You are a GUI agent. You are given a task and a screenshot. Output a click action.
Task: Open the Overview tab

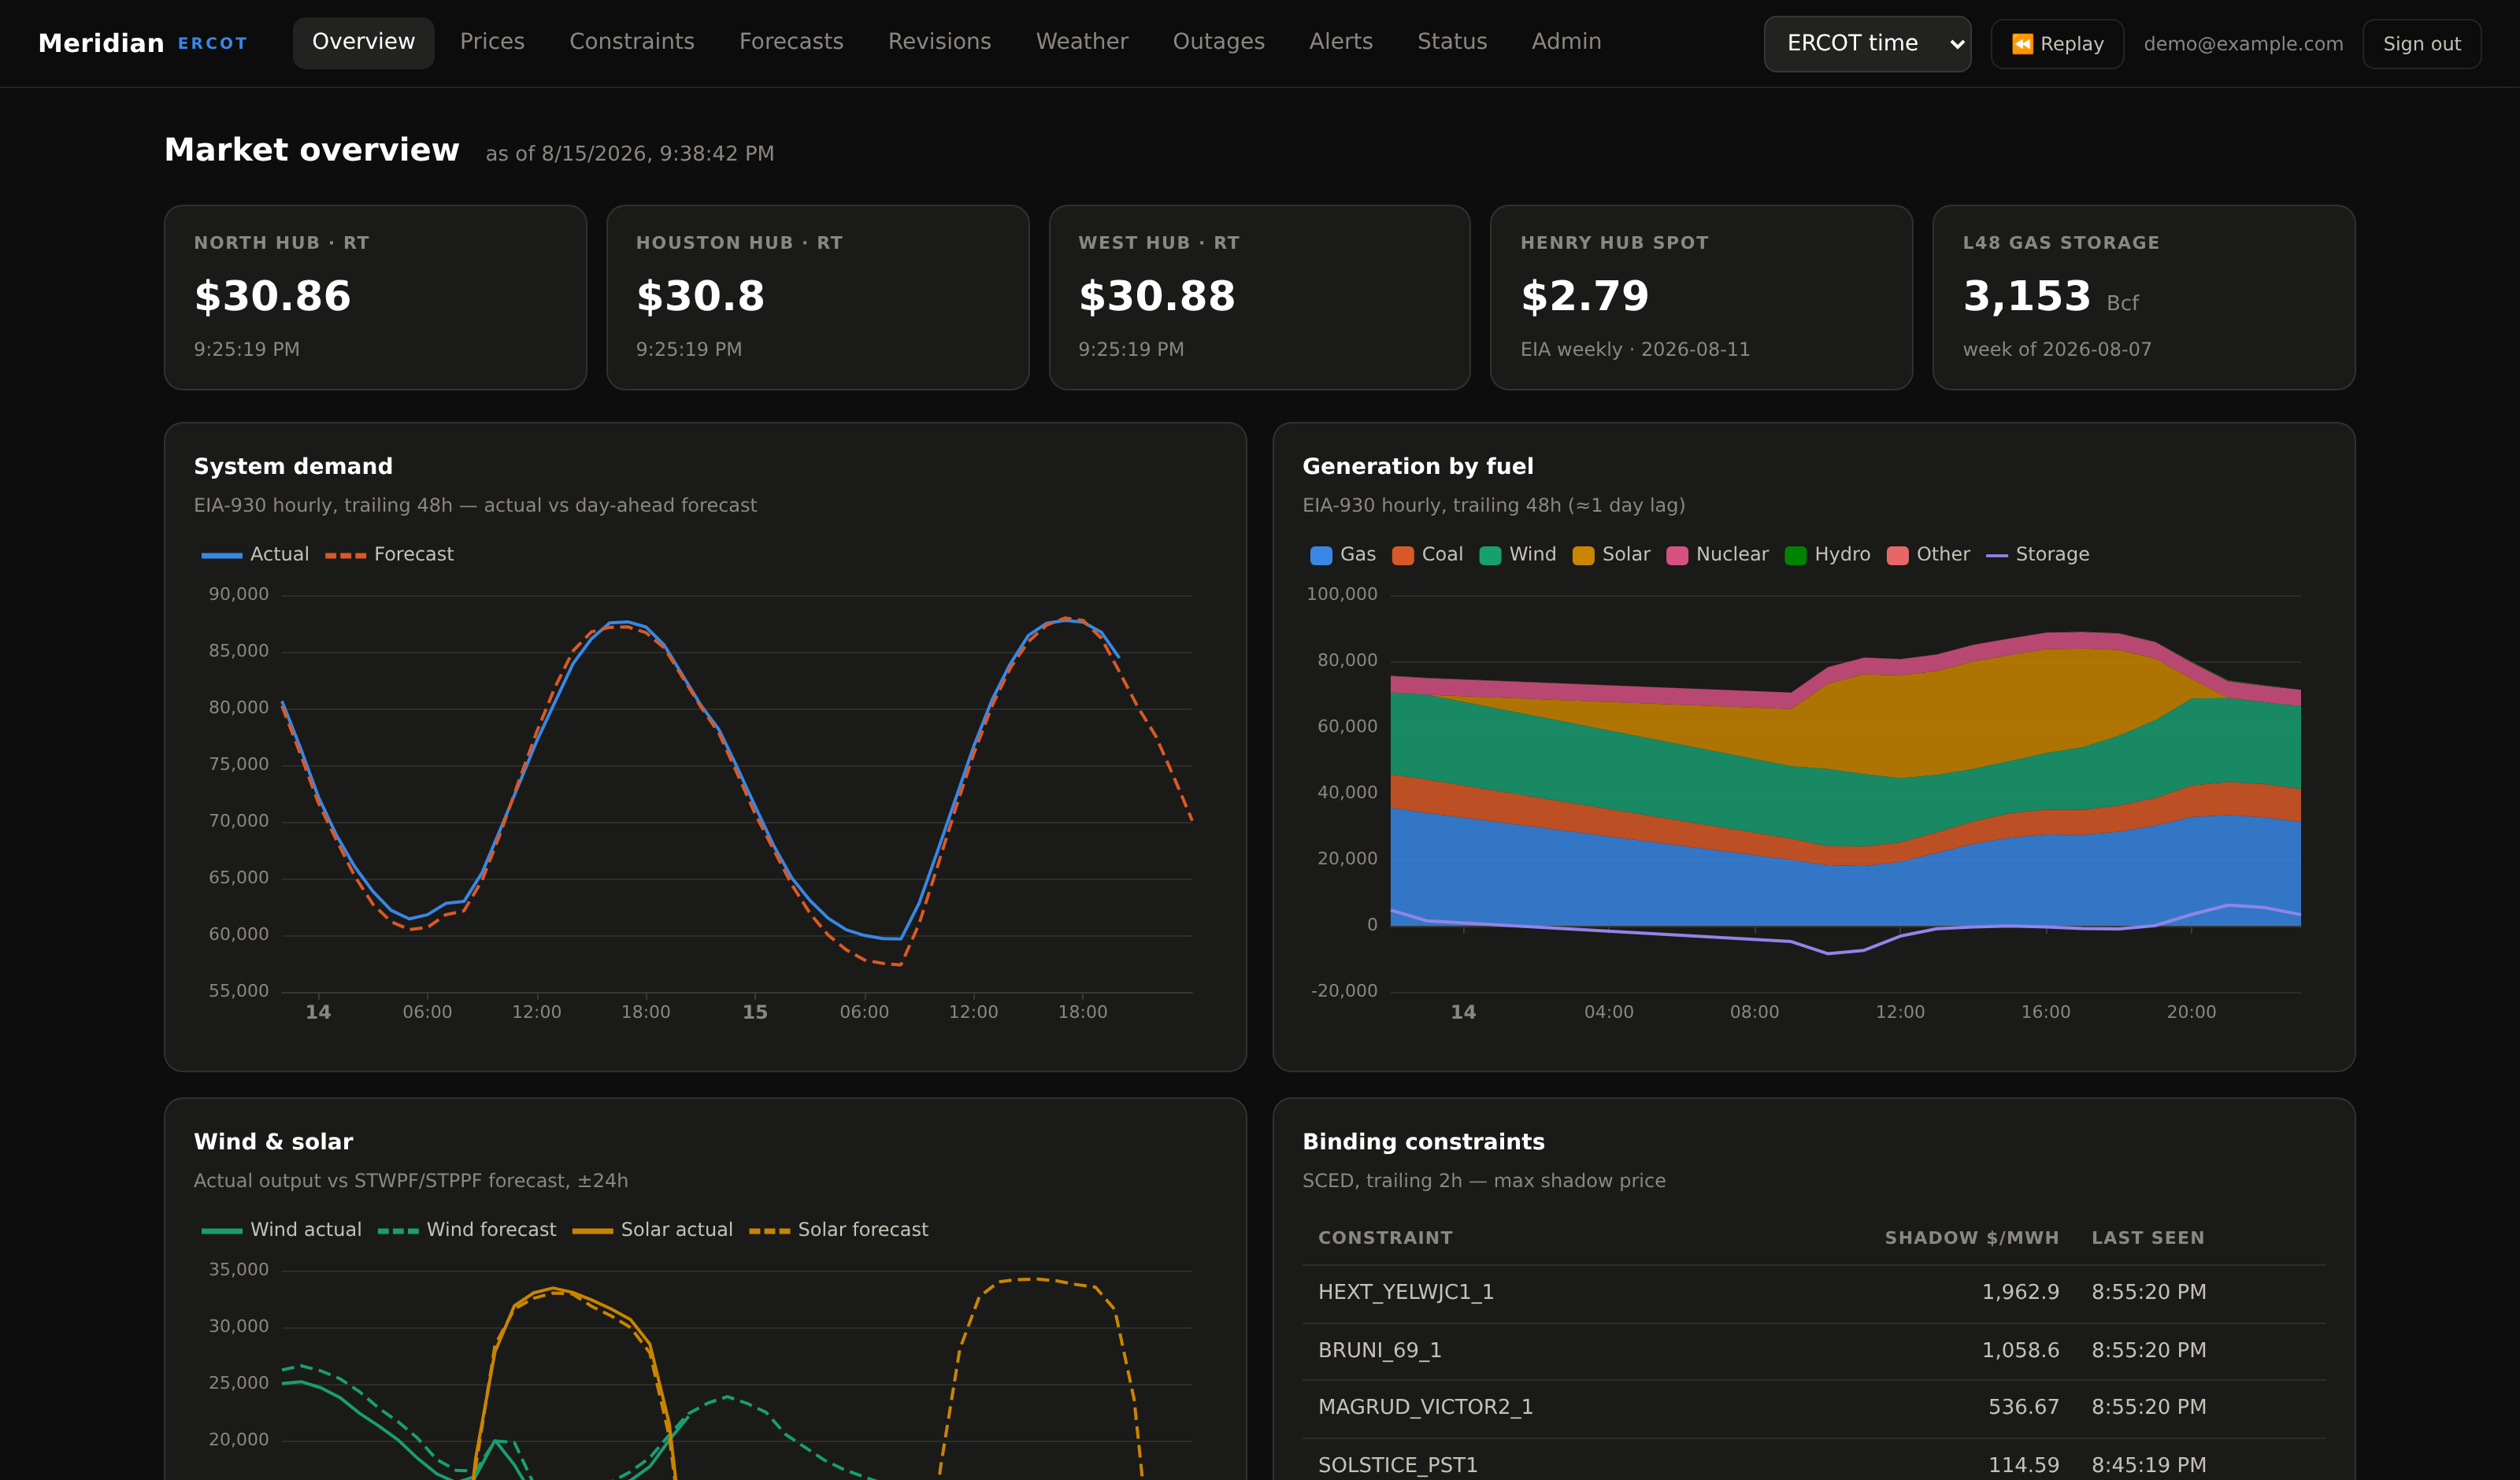point(363,42)
